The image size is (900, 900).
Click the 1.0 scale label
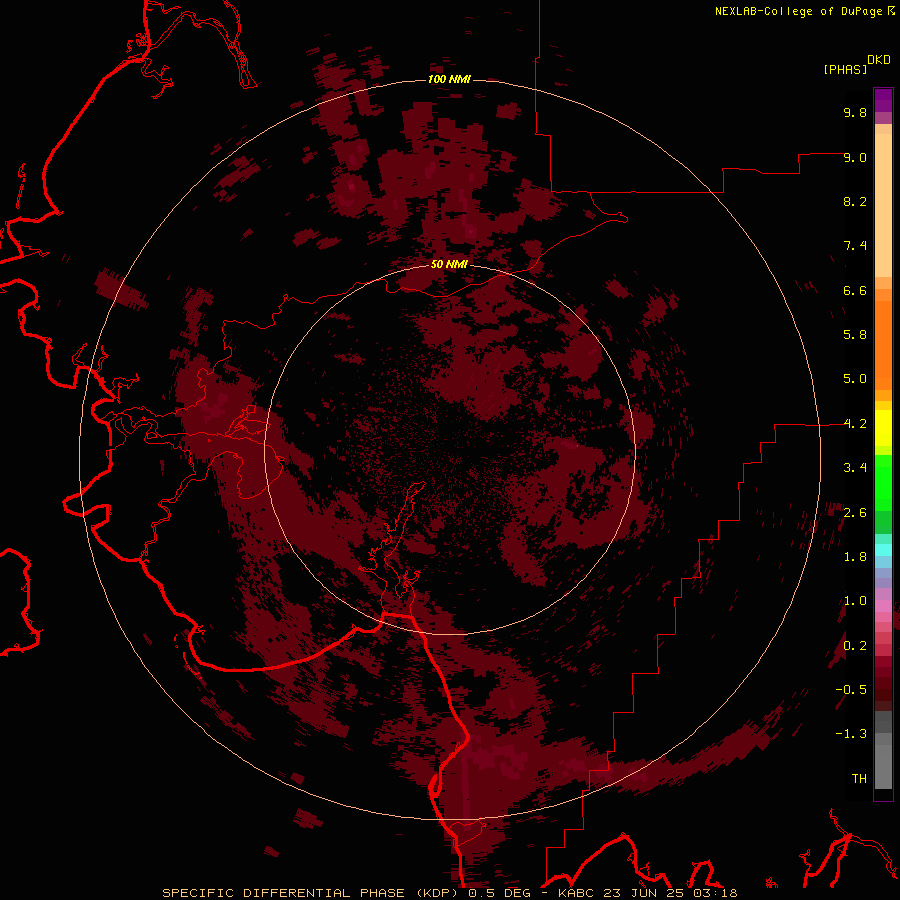tap(855, 601)
